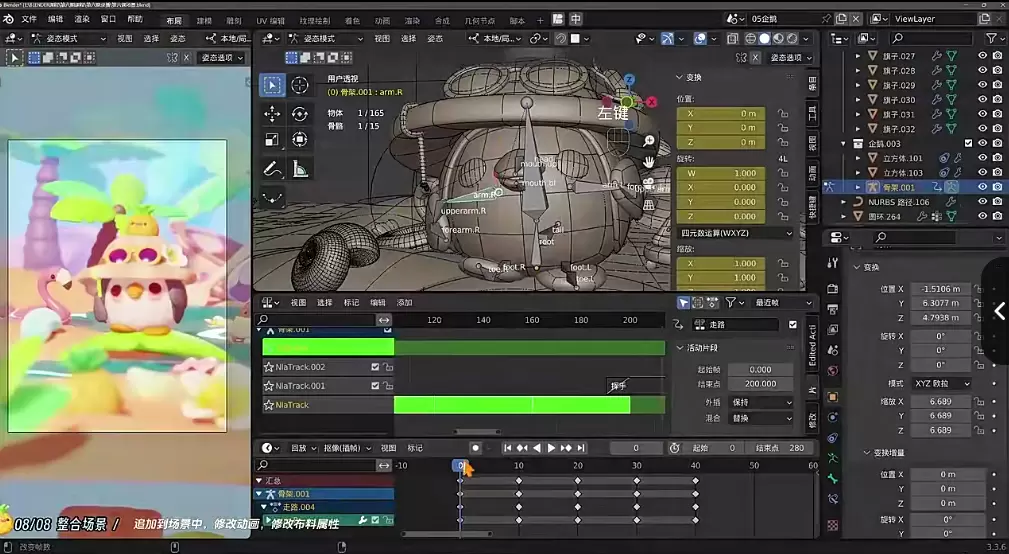1009x554 pixels.
Task: Open 姿态选项 in main viewport header
Action: (791, 58)
